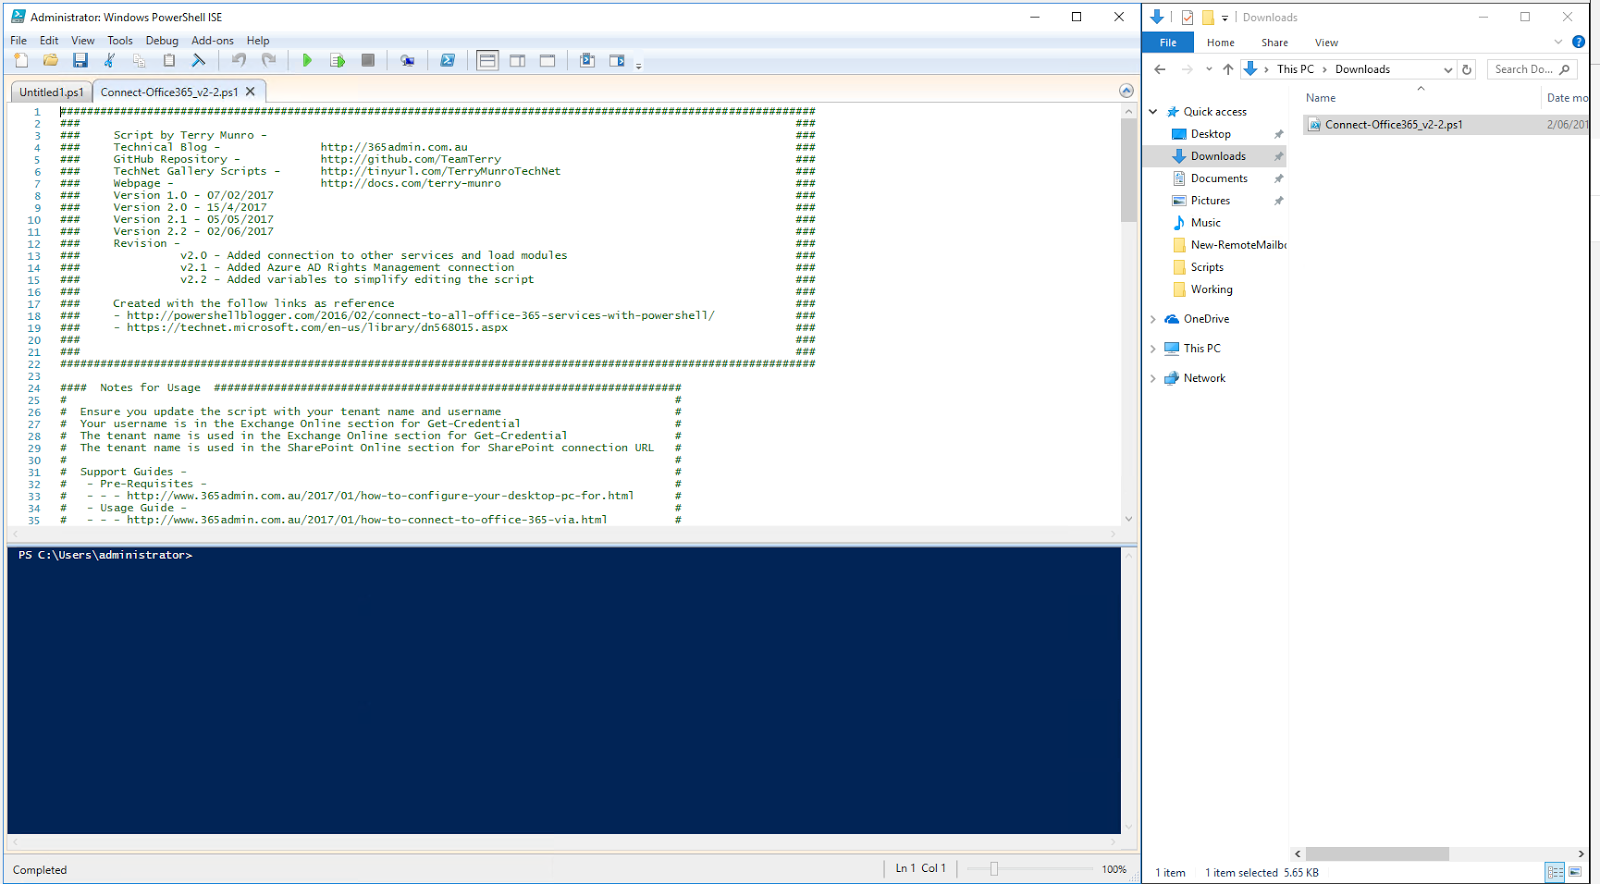The width and height of the screenshot is (1600, 884).
Task: Open Explorer help question mark icon
Action: tap(1578, 42)
